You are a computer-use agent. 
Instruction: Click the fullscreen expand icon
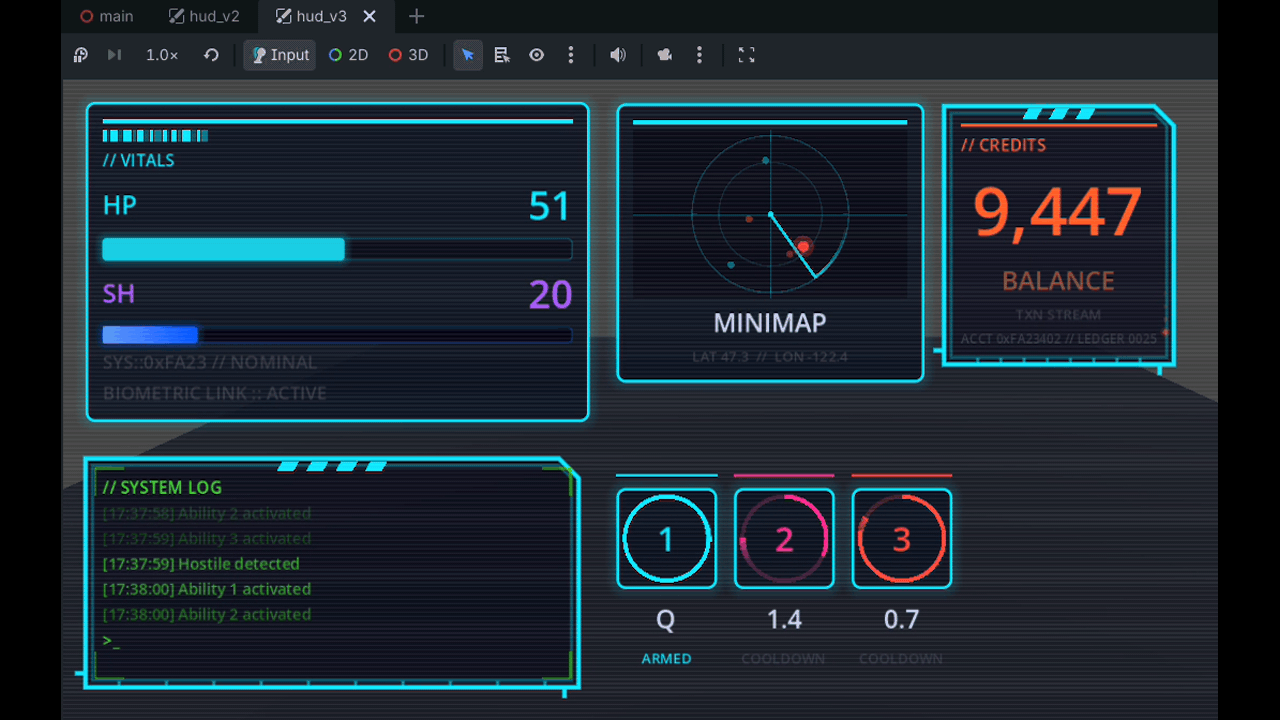[x=746, y=55]
